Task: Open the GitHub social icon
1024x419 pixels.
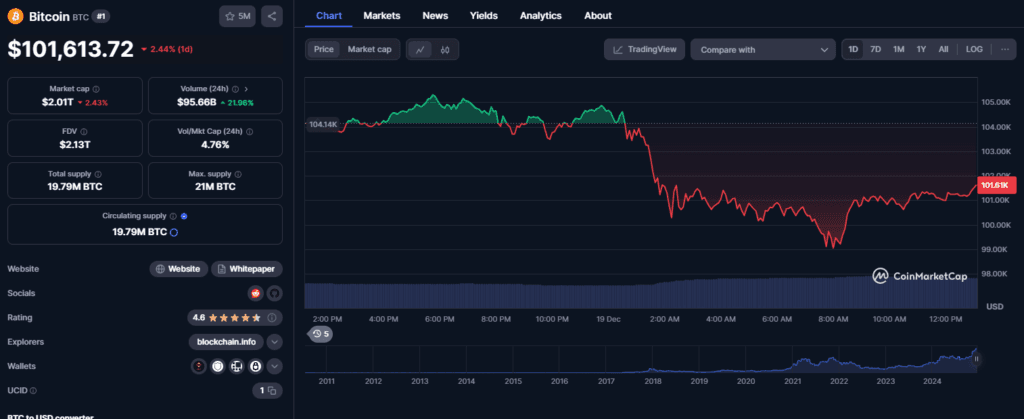Action: pyautogui.click(x=274, y=293)
